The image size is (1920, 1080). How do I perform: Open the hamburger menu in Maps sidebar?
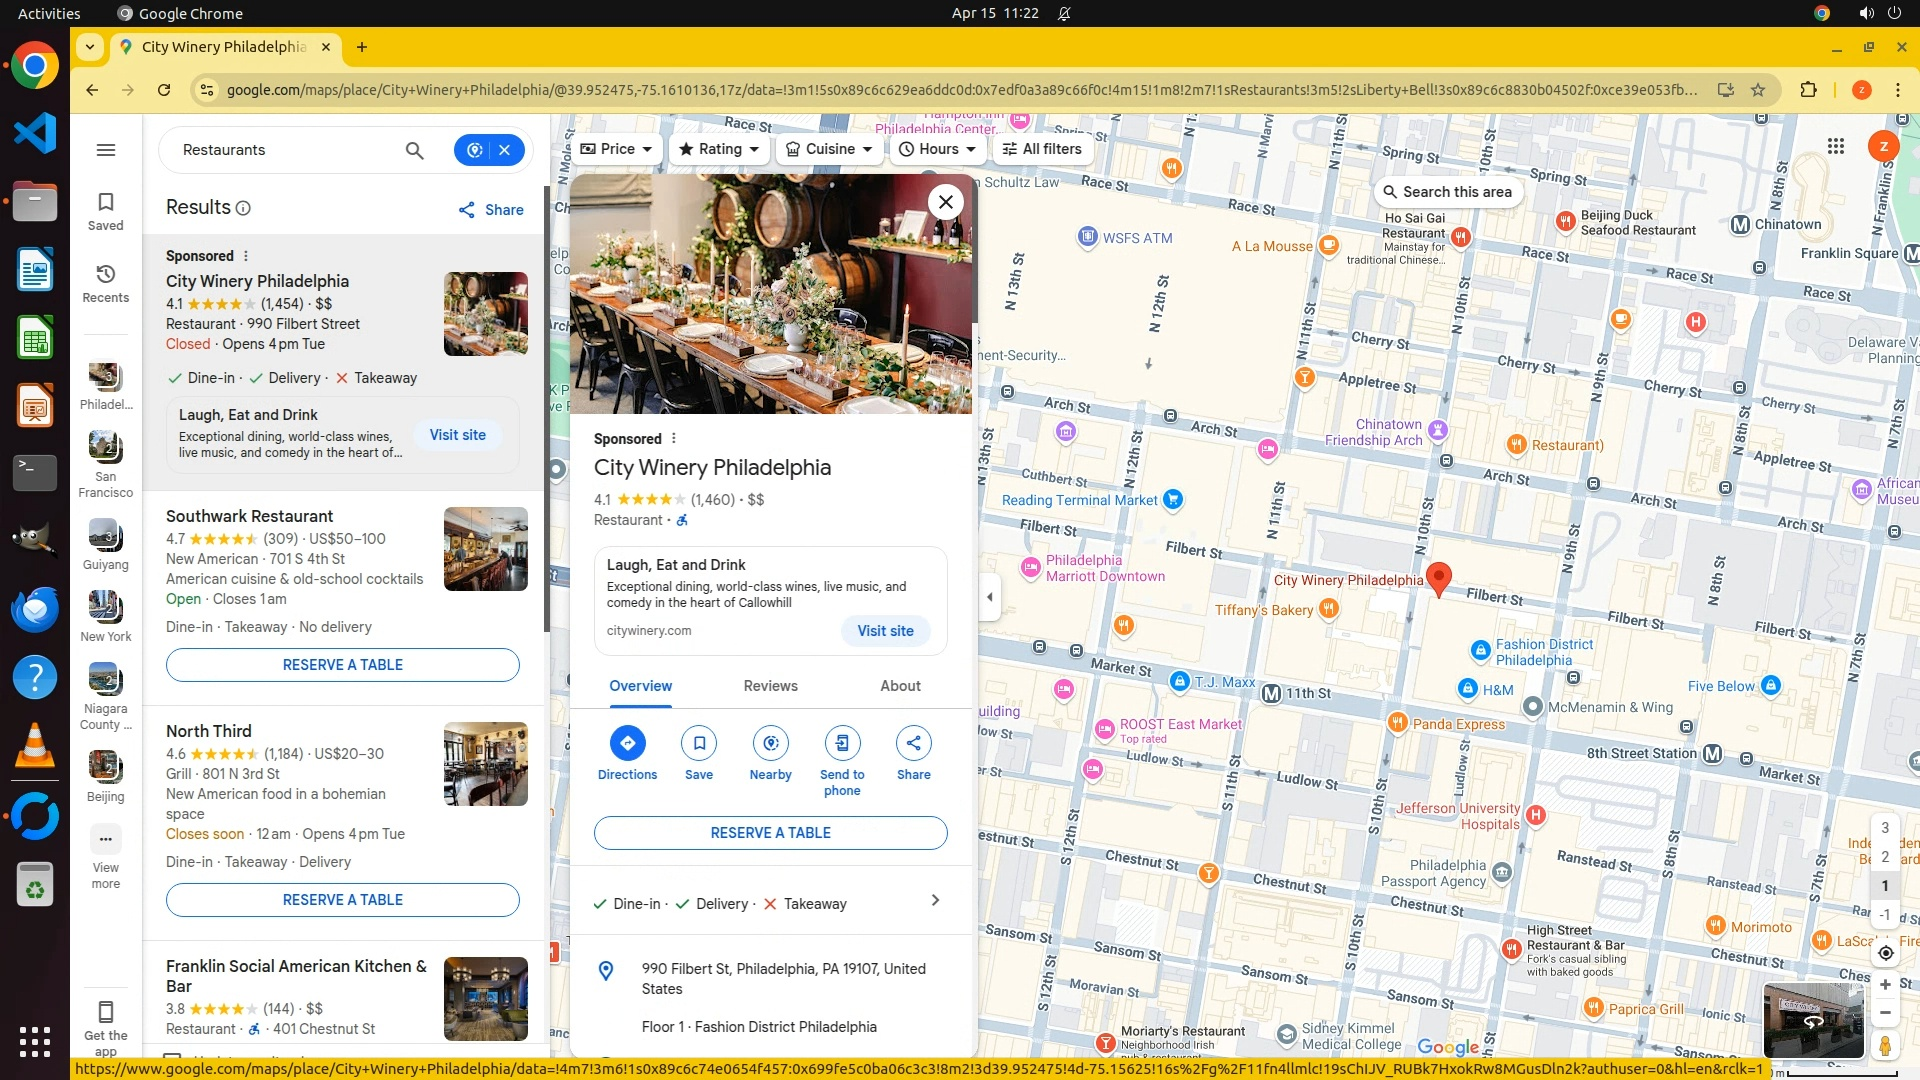pos(106,150)
